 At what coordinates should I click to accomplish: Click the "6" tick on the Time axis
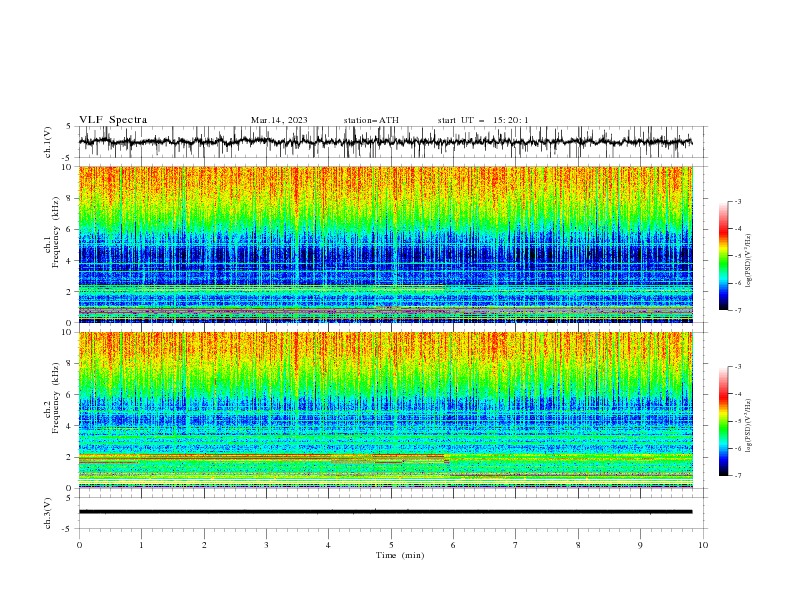pyautogui.click(x=453, y=545)
